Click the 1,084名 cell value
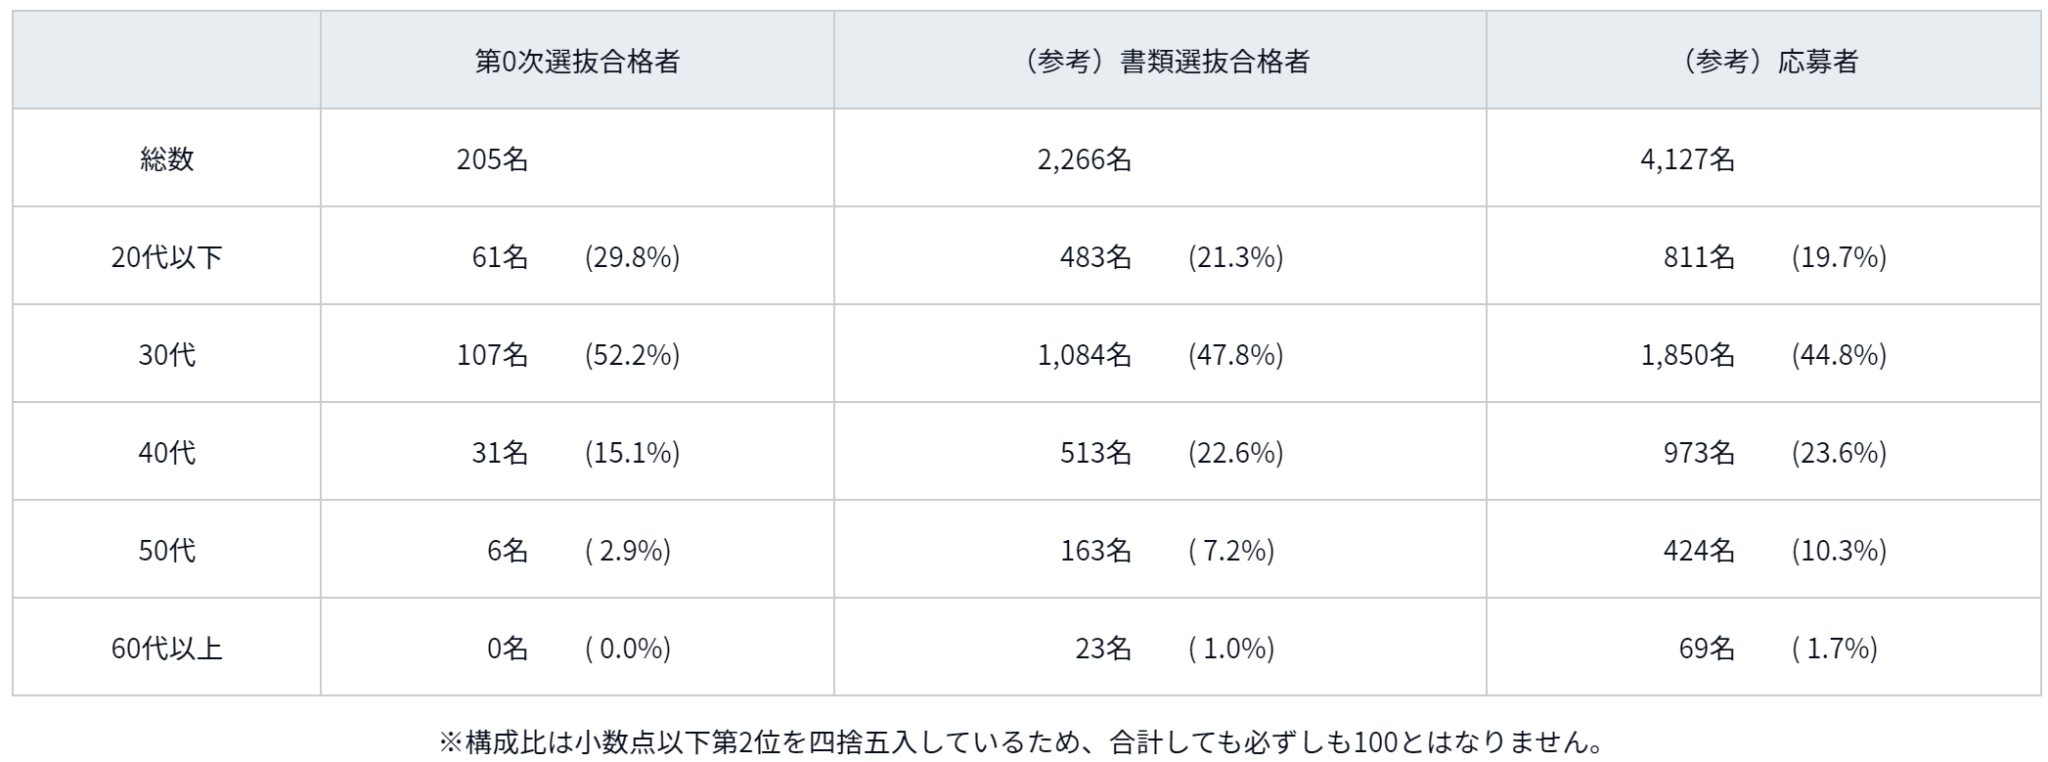This screenshot has width=2048, height=762. (x=1084, y=355)
